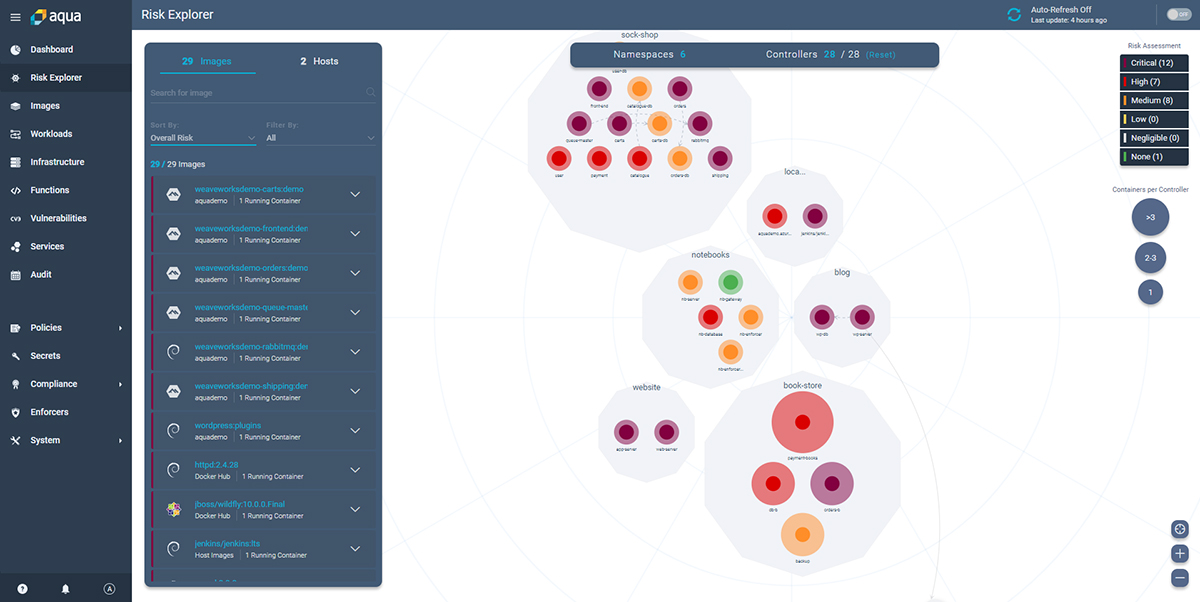
Task: Expand the System submenu arrow
Action: pos(120,440)
